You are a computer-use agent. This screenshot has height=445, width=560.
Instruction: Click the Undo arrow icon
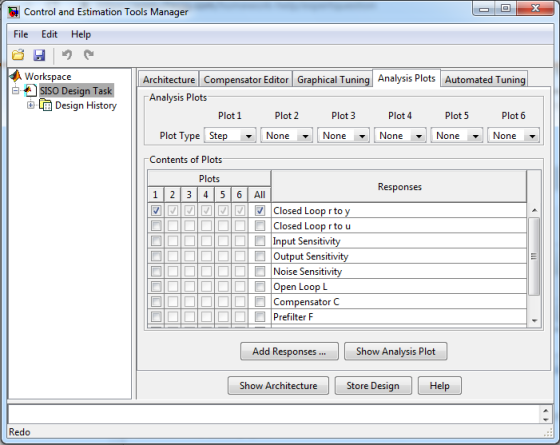(x=66, y=55)
